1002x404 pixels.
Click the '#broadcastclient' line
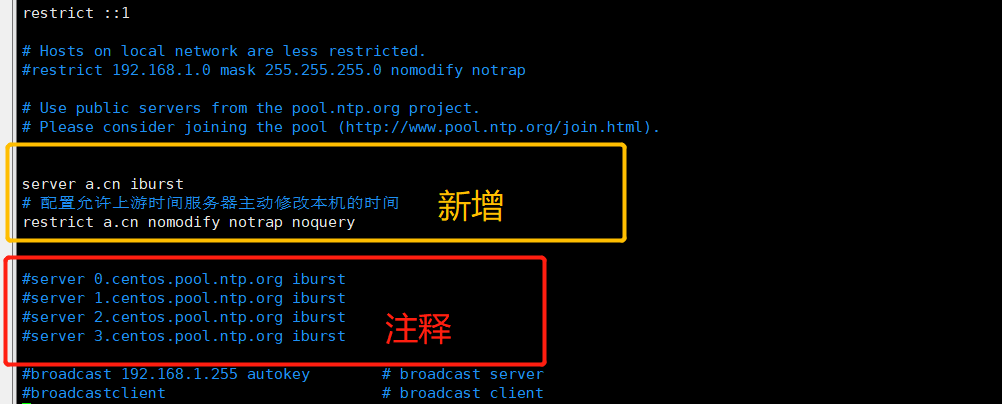click(94, 393)
